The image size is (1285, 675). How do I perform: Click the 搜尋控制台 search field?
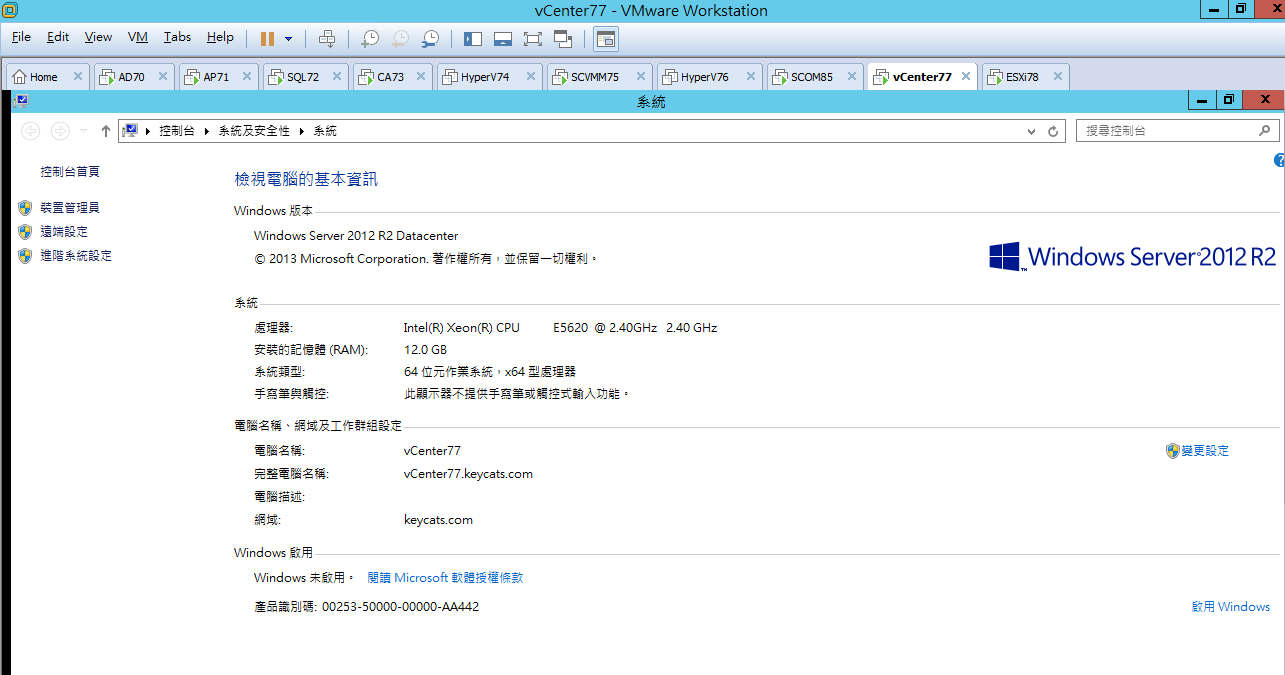point(1177,131)
